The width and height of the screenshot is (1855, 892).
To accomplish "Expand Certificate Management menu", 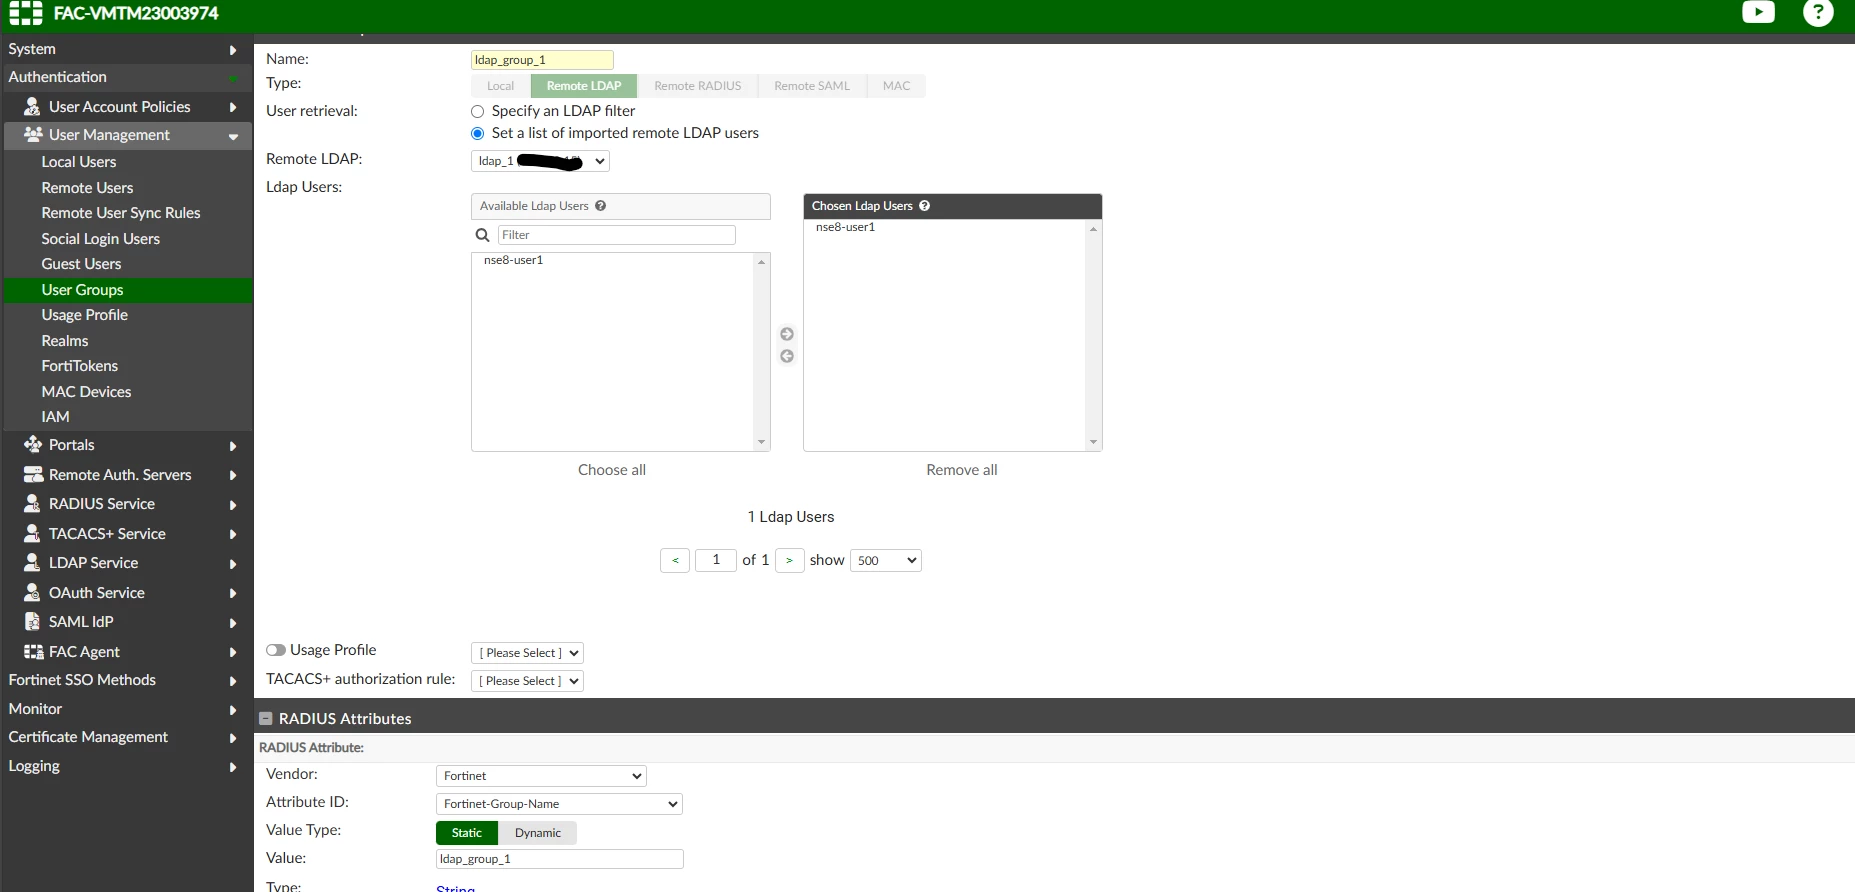I will coord(126,737).
